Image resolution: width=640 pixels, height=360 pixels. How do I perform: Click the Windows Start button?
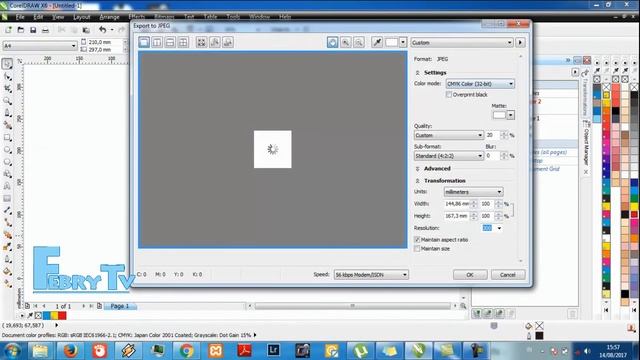11,351
